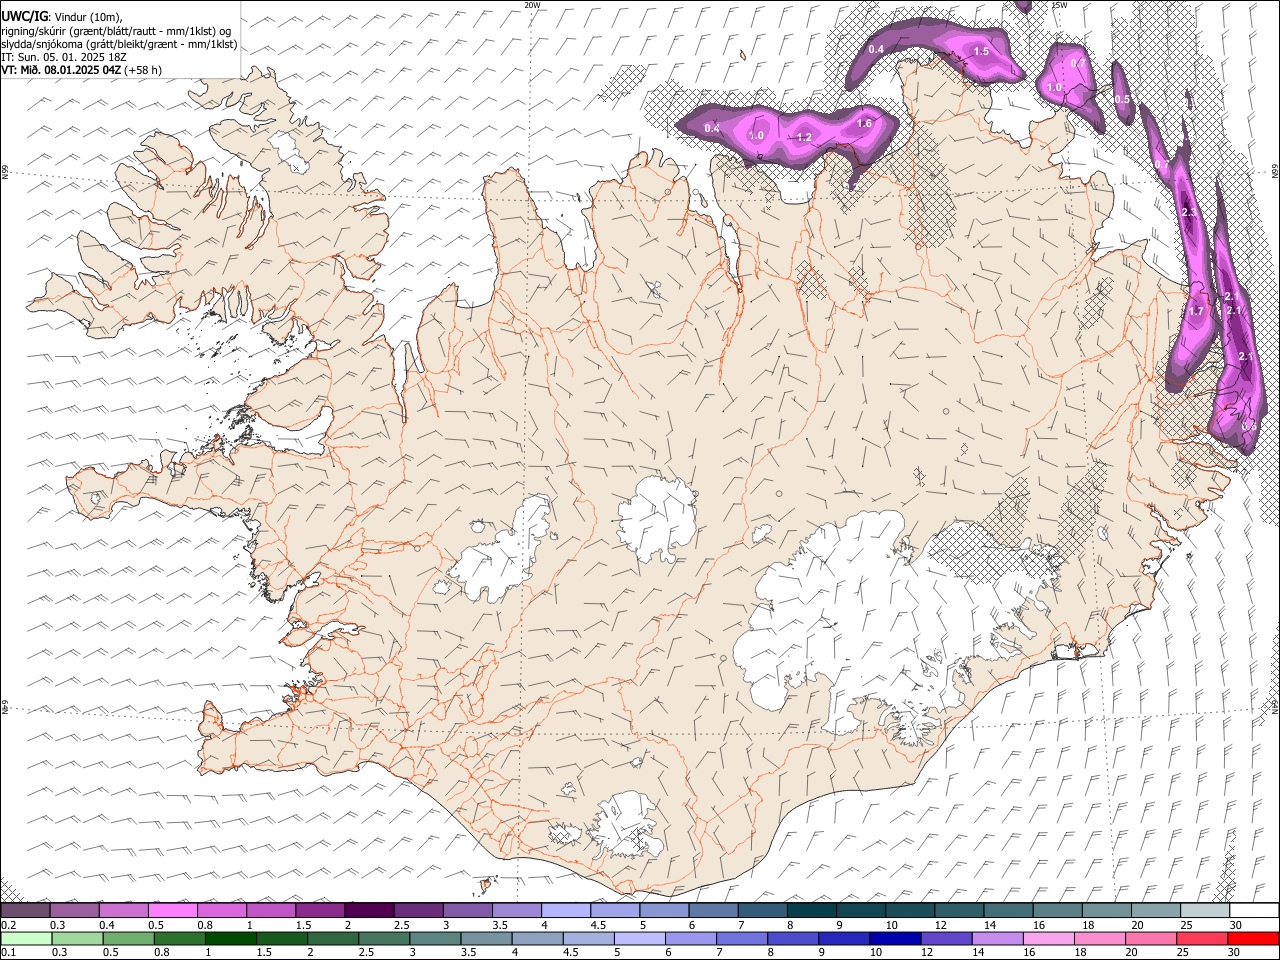Click the 20W longitude label
This screenshot has height=960, width=1280.
(532, 5)
